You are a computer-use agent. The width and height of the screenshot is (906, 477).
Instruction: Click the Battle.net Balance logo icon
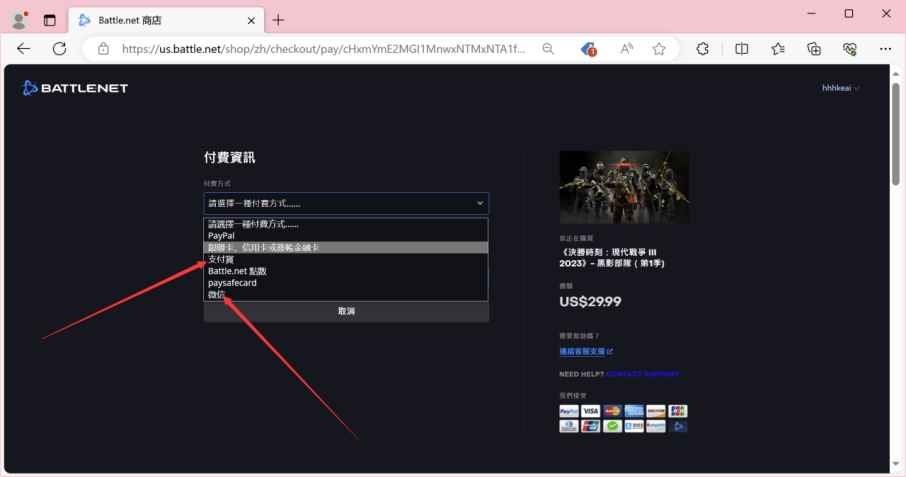[678, 426]
